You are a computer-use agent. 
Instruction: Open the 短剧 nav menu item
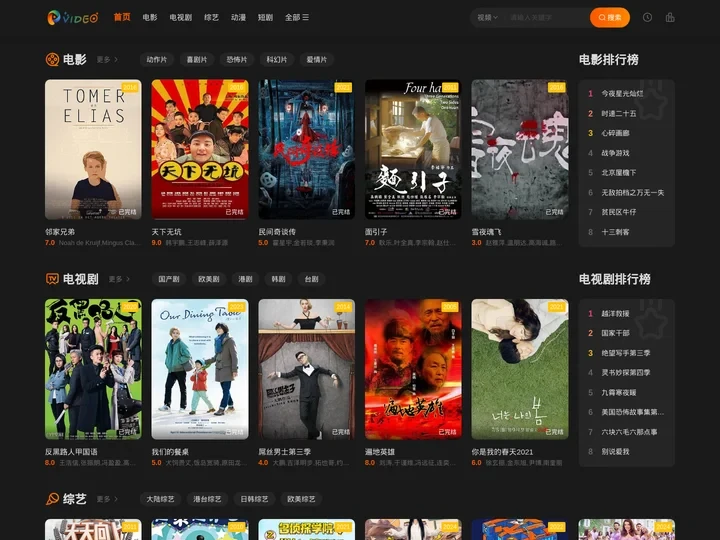pos(265,17)
